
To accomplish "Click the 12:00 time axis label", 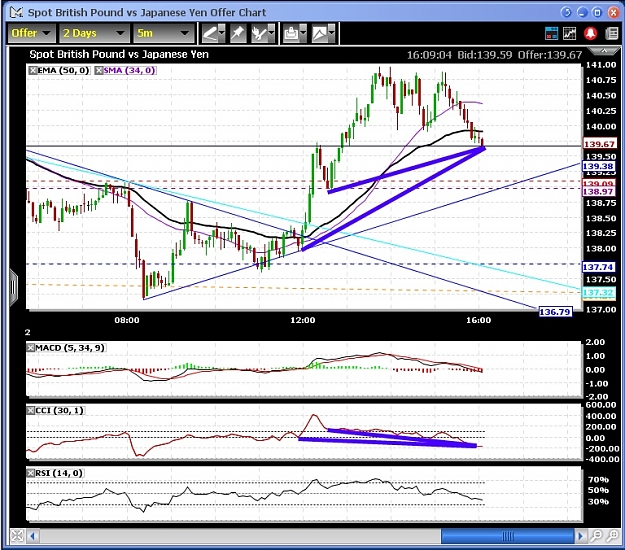I will pos(303,320).
